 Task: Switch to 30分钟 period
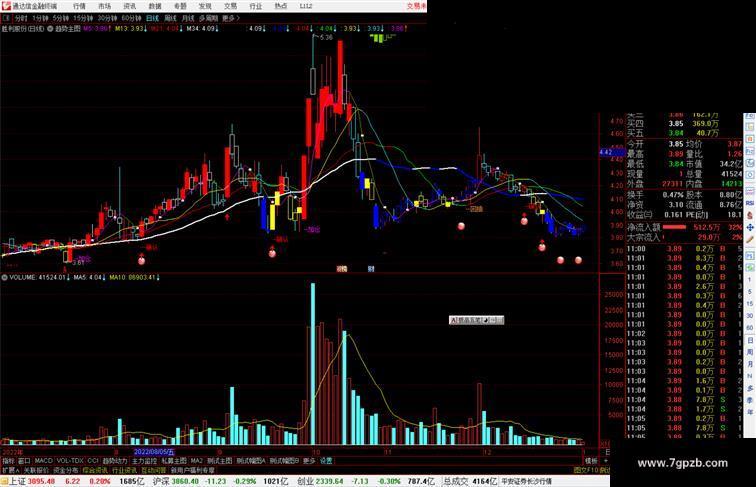tap(107, 18)
